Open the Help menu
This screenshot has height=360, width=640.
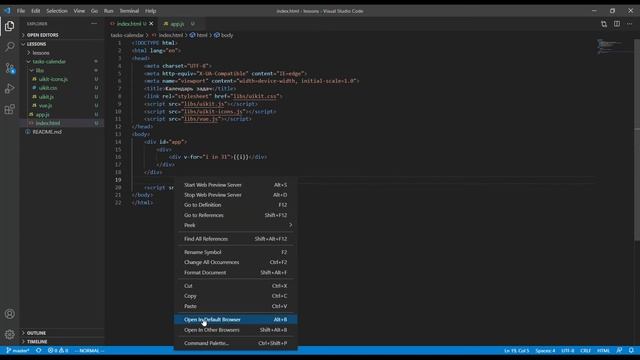[151, 11]
